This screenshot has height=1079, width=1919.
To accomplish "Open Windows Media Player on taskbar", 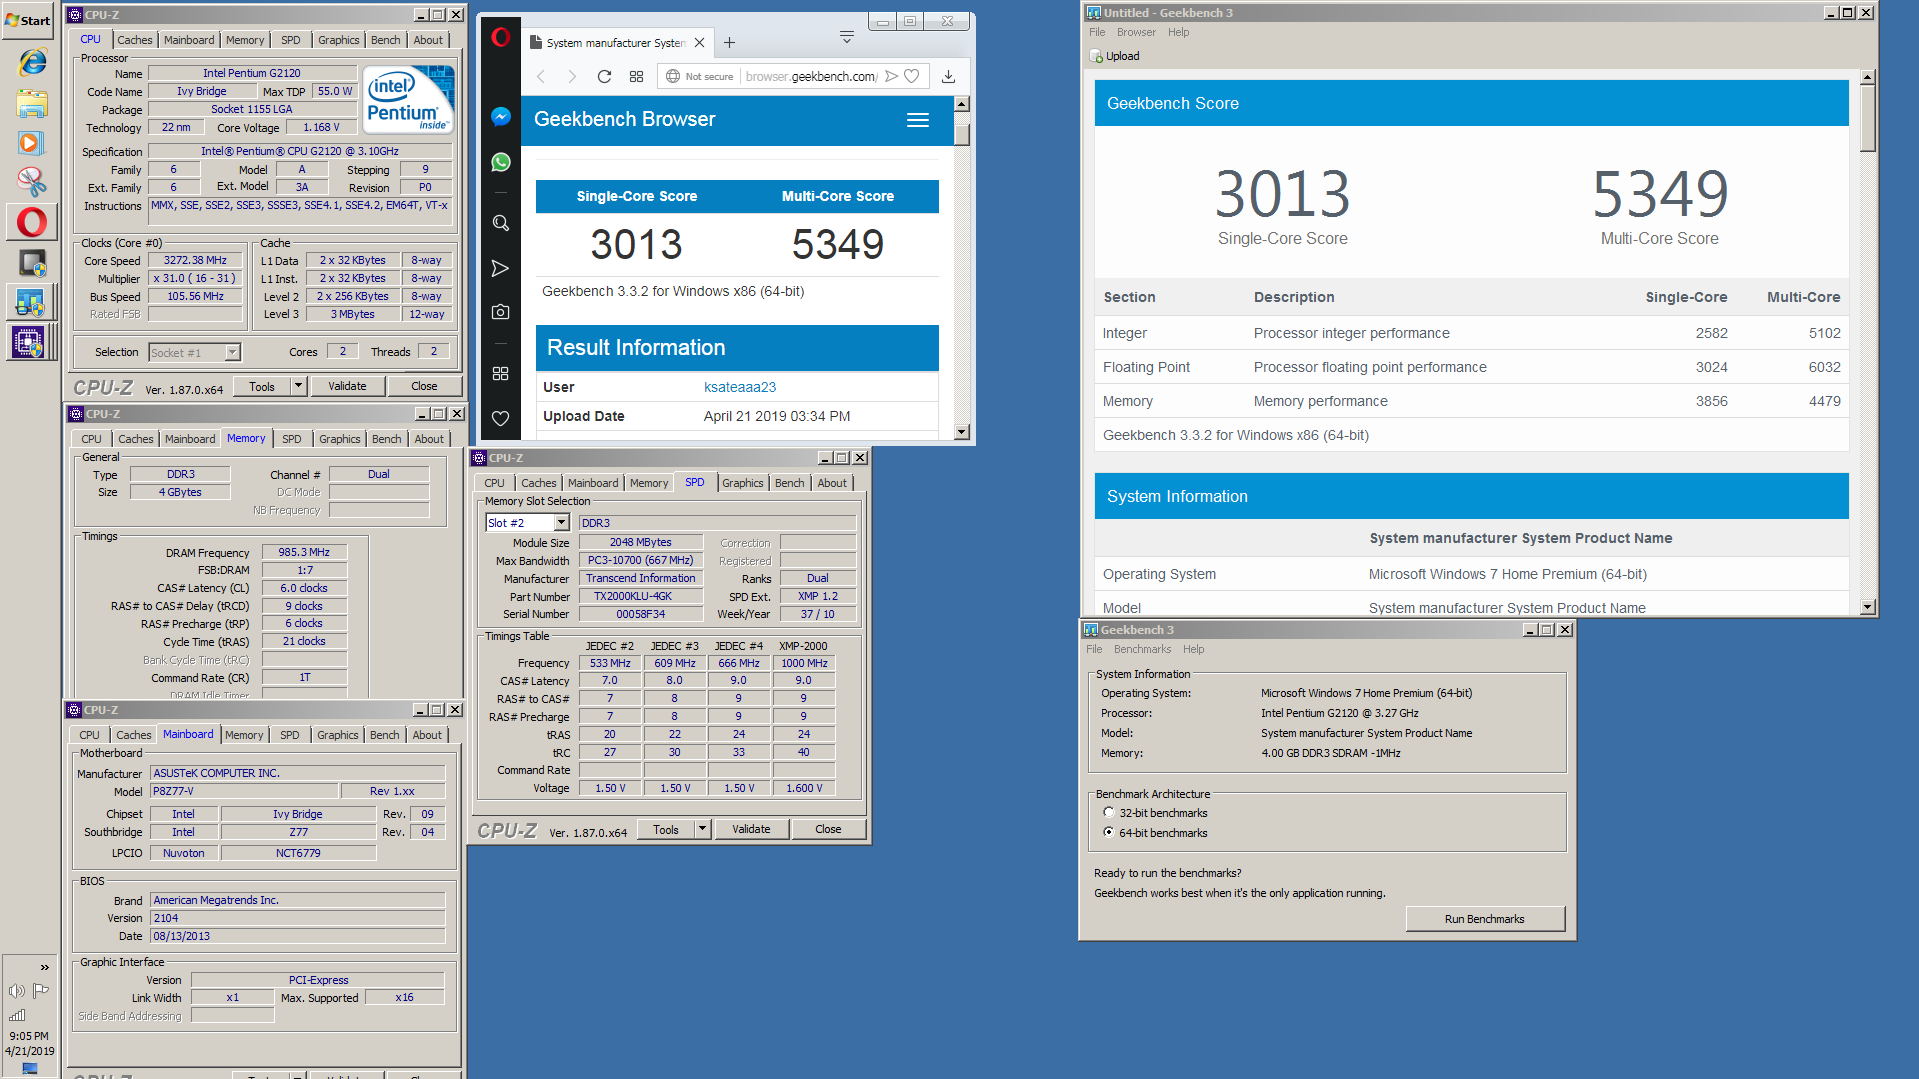I will point(32,143).
